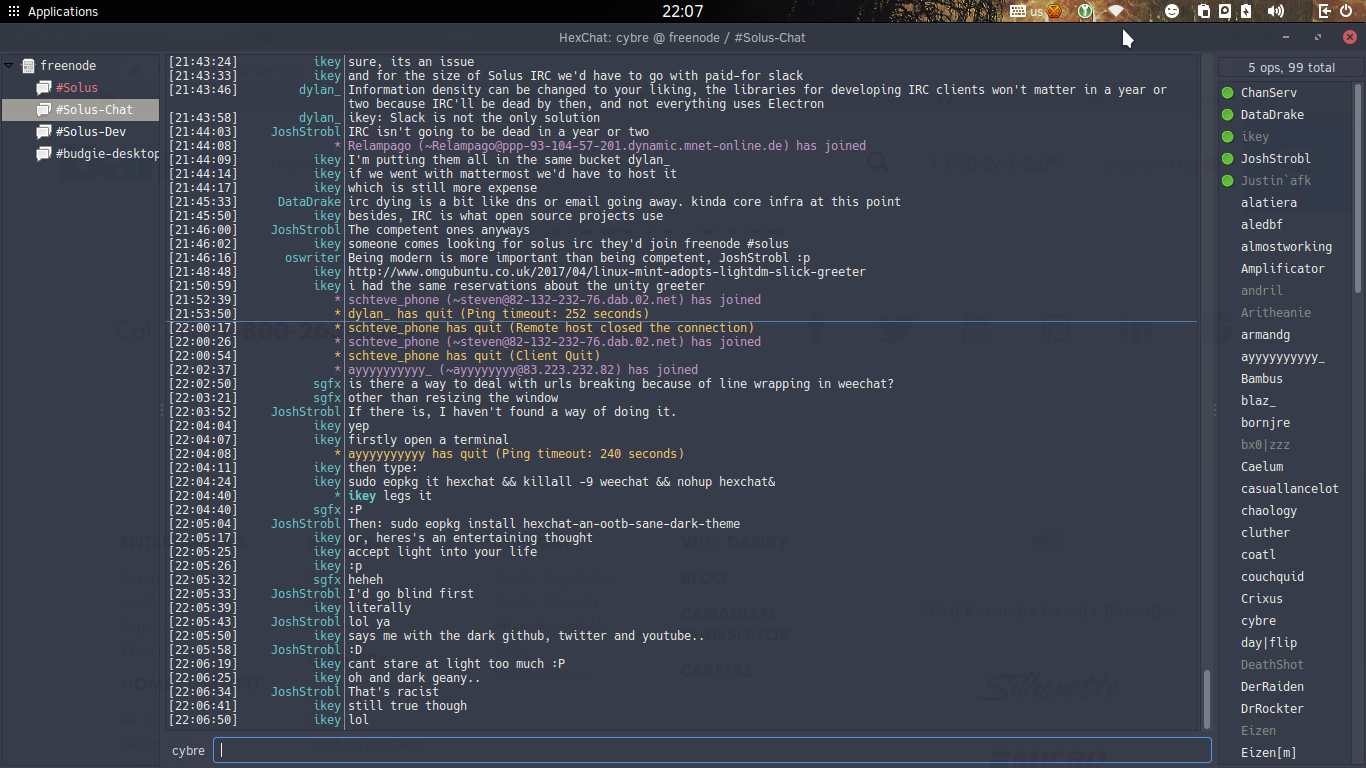Viewport: 1366px width, 768px height.
Task: Click JoshStrobl's green op status dot
Action: [1228, 159]
